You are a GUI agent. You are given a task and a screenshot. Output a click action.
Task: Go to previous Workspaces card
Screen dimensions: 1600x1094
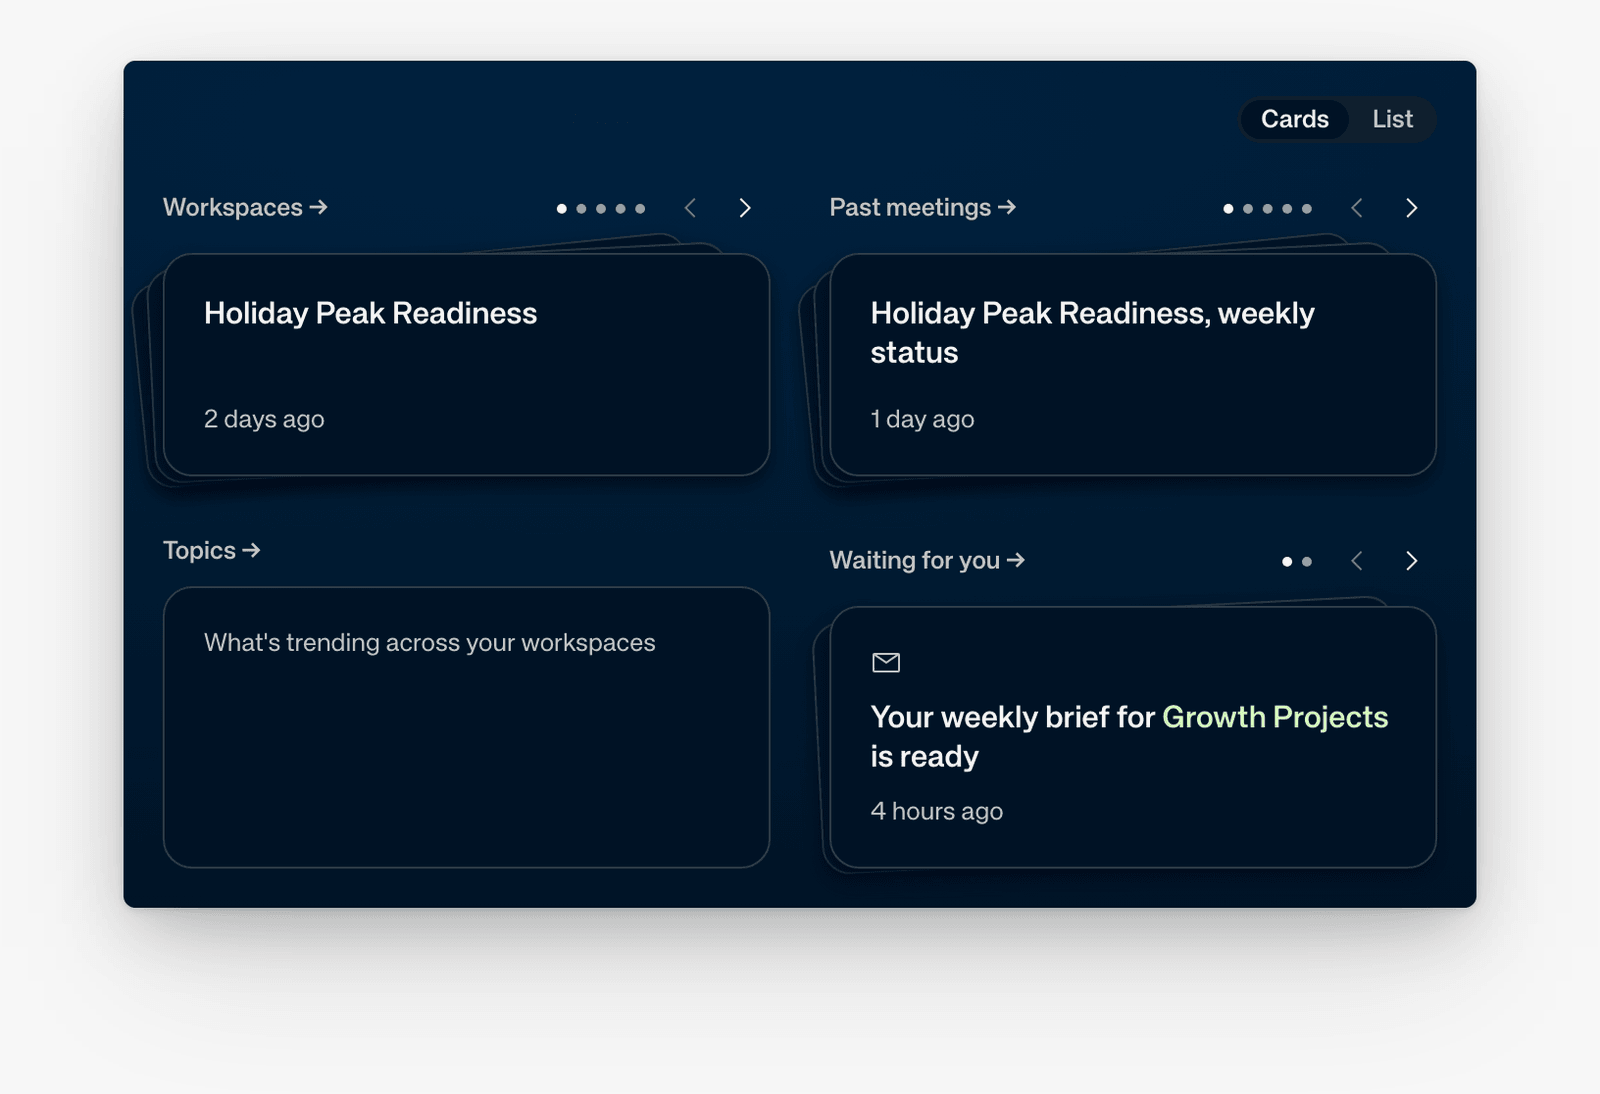pos(690,208)
